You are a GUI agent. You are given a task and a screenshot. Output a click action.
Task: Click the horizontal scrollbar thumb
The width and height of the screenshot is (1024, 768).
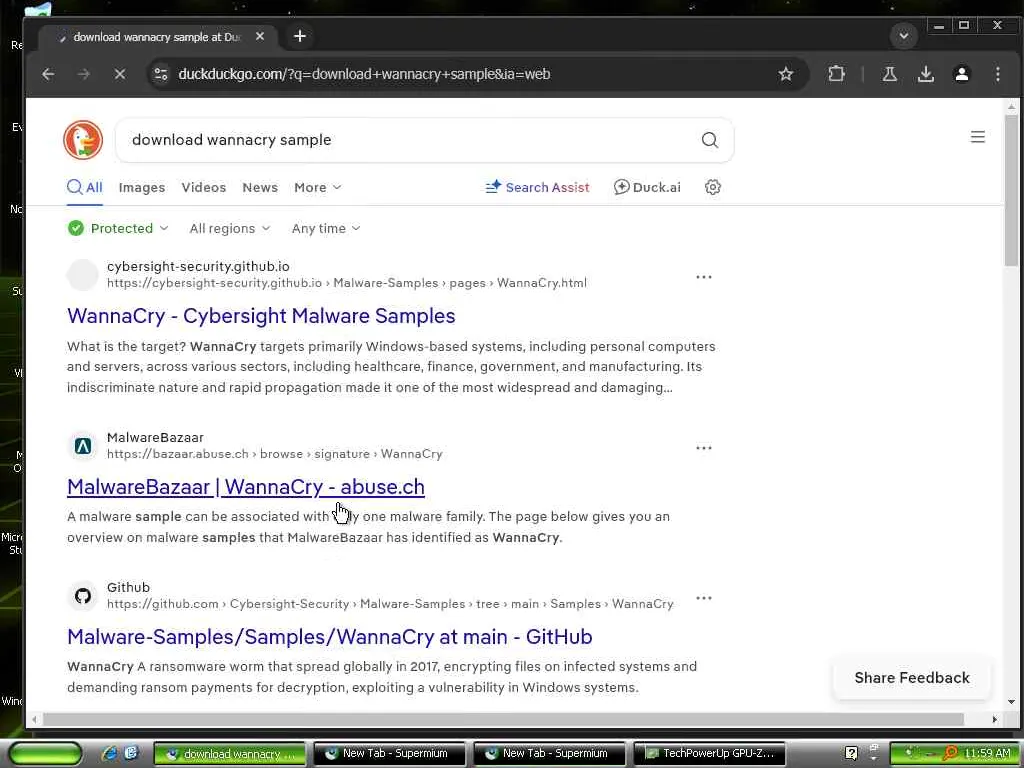point(503,719)
